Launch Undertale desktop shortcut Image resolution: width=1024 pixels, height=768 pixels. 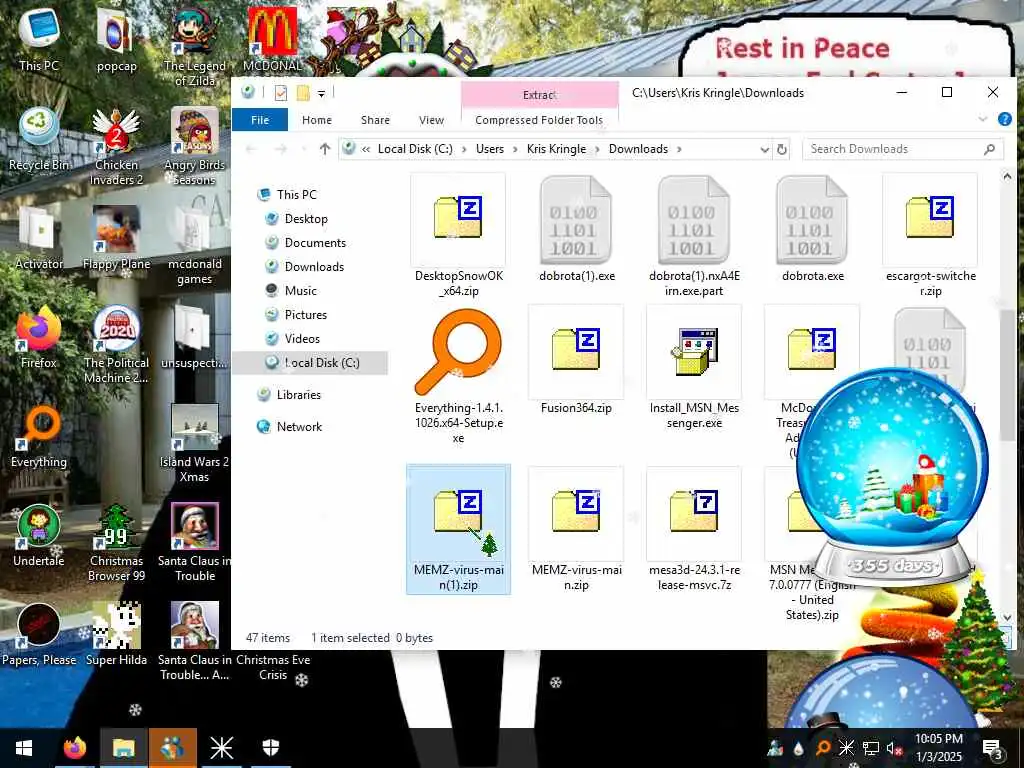tap(39, 535)
